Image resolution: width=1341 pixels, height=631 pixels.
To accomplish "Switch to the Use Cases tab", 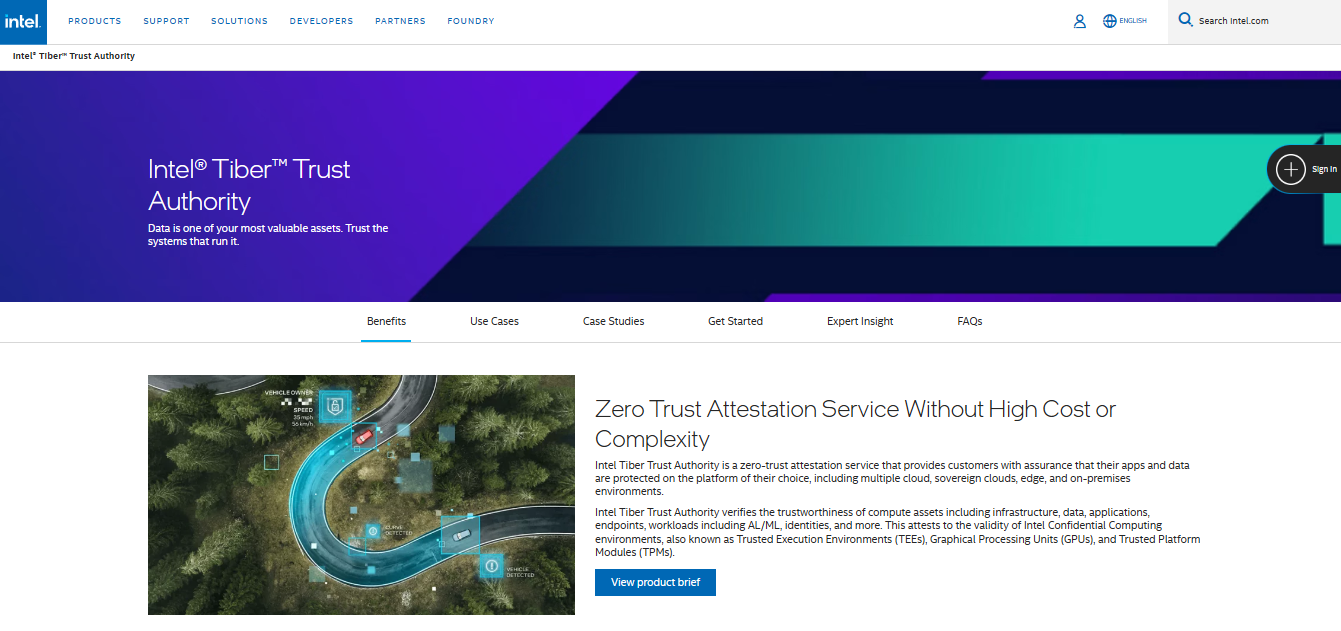I will (494, 321).
